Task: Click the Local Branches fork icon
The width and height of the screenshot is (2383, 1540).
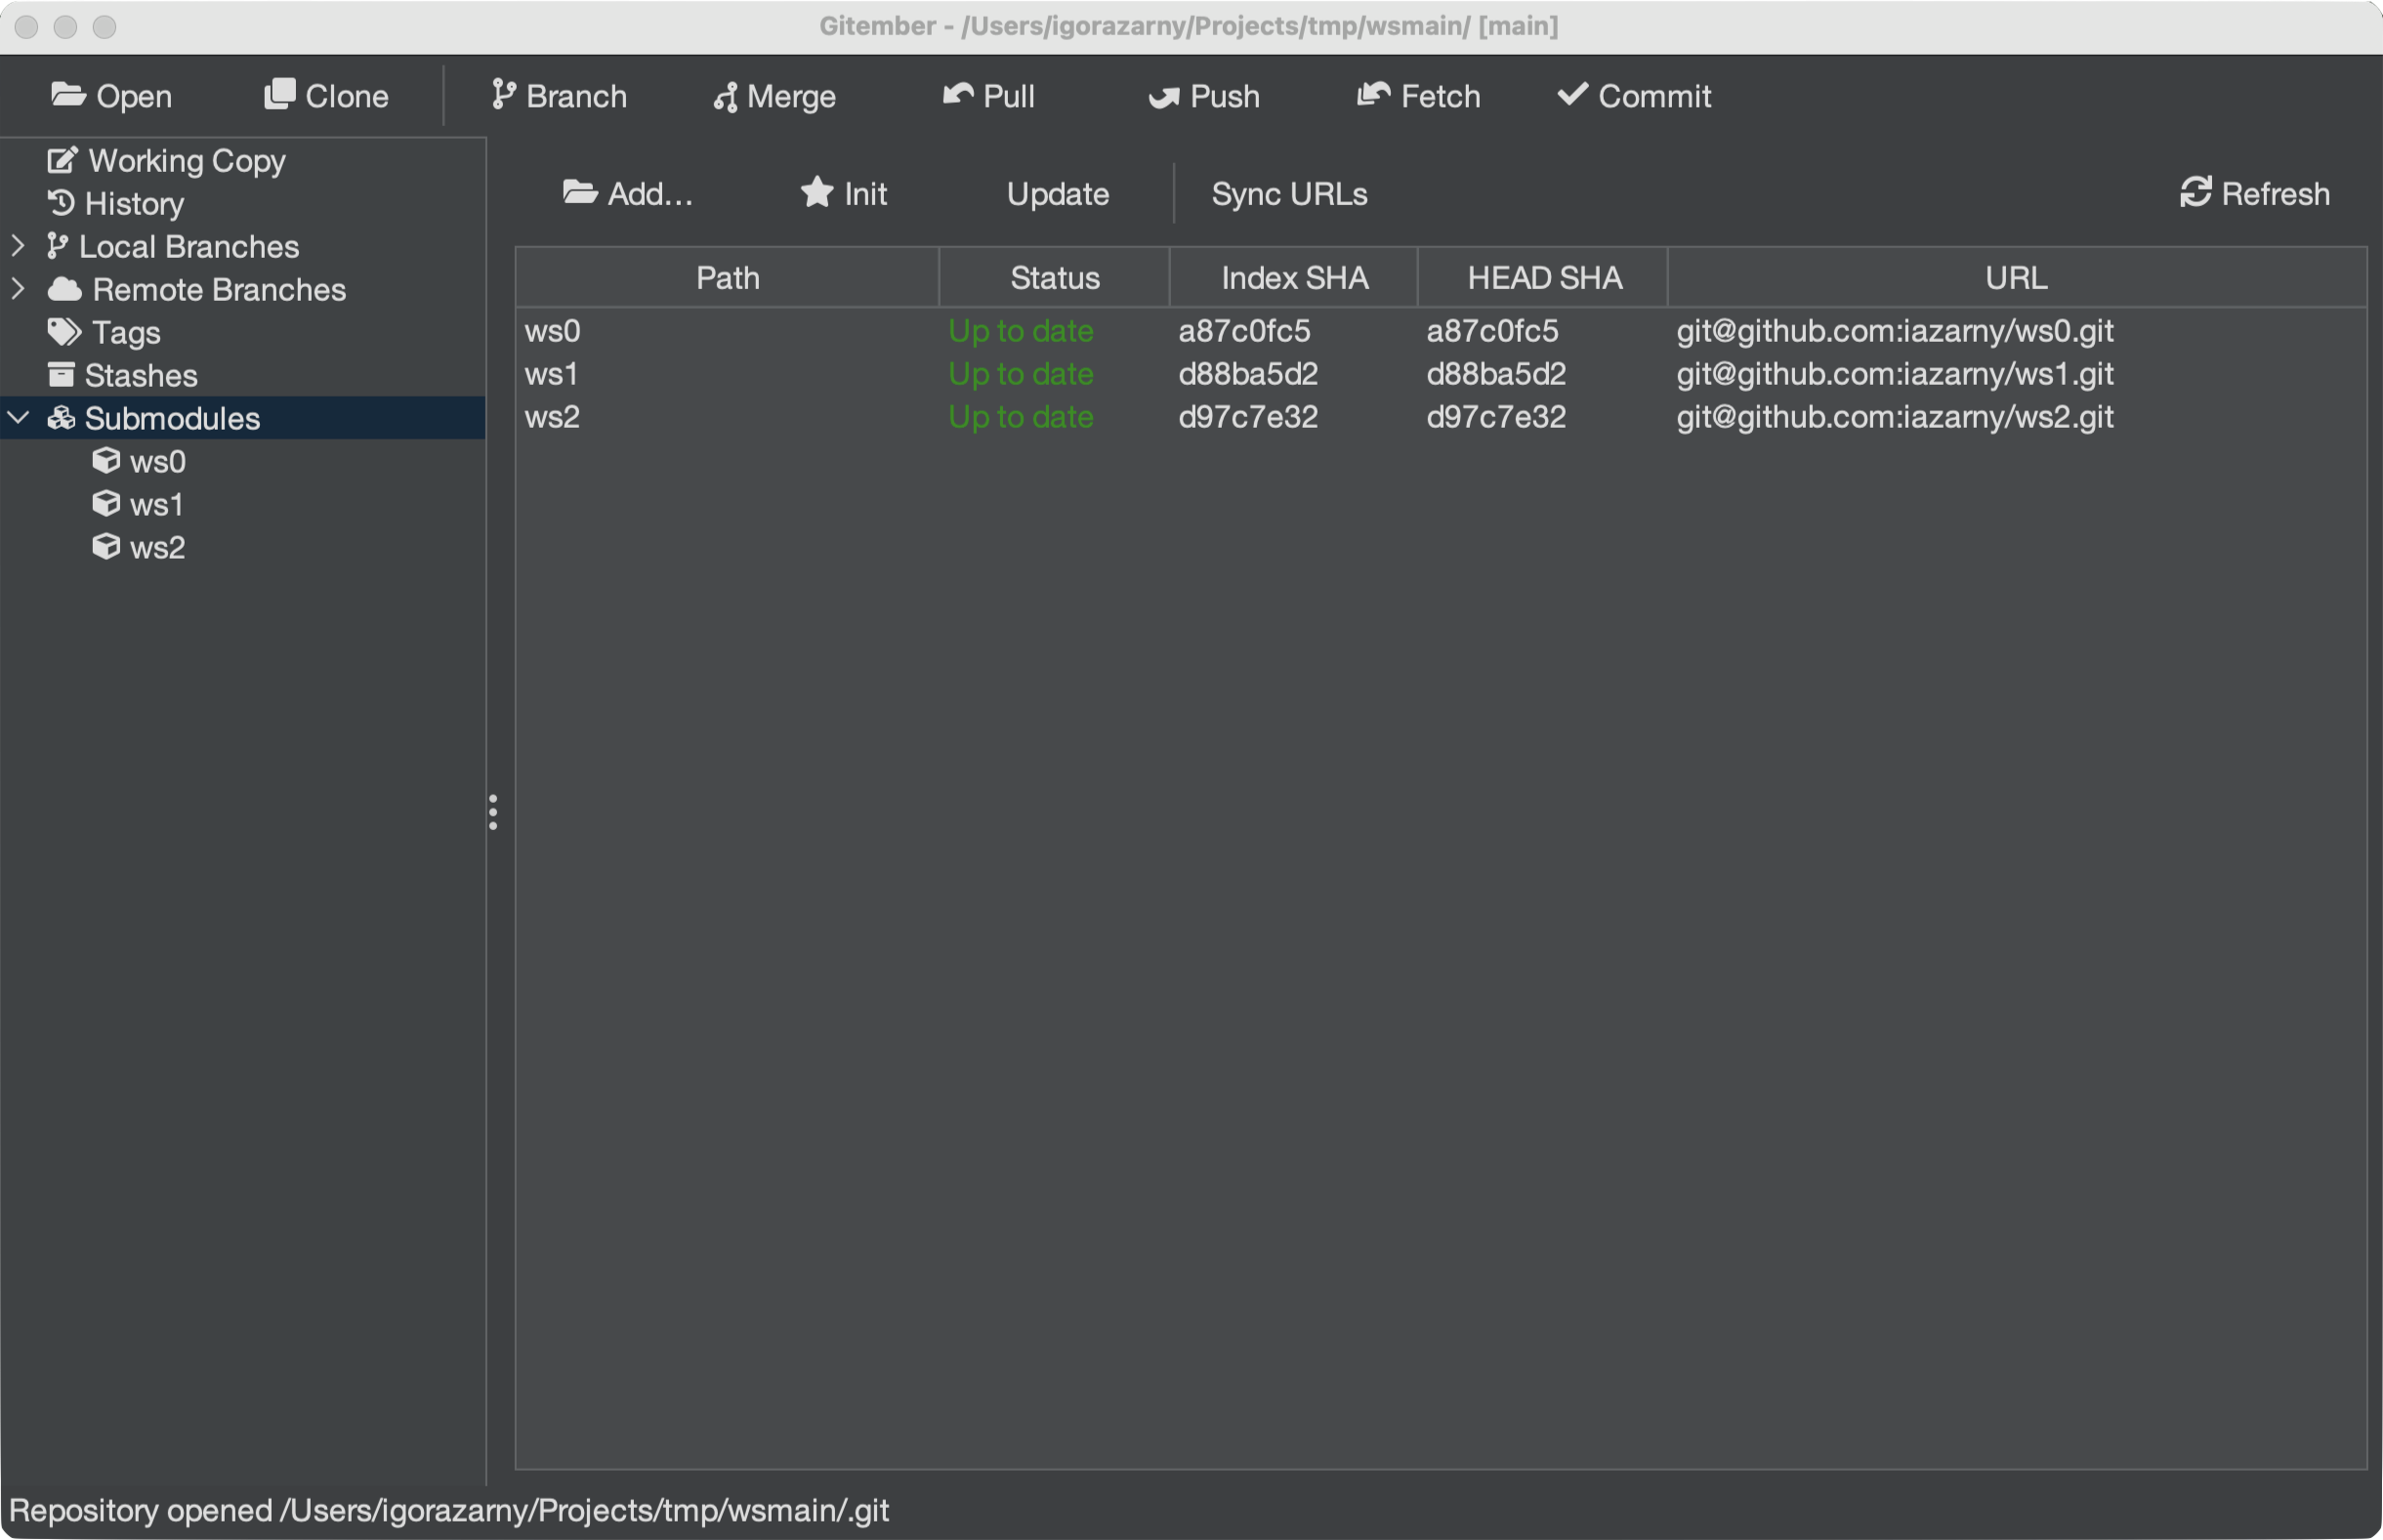Action: (x=57, y=246)
